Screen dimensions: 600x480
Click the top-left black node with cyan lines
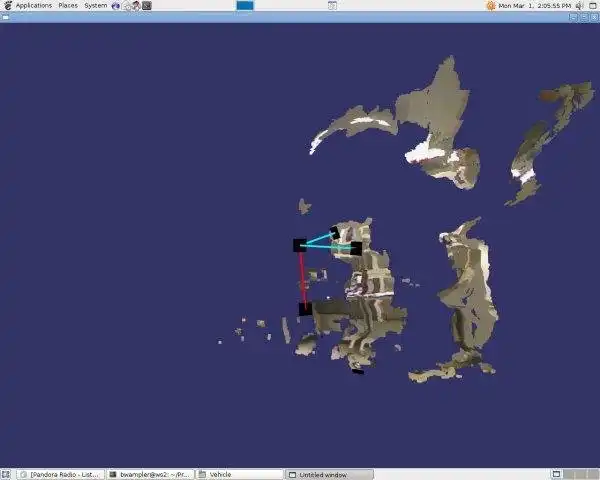300,245
